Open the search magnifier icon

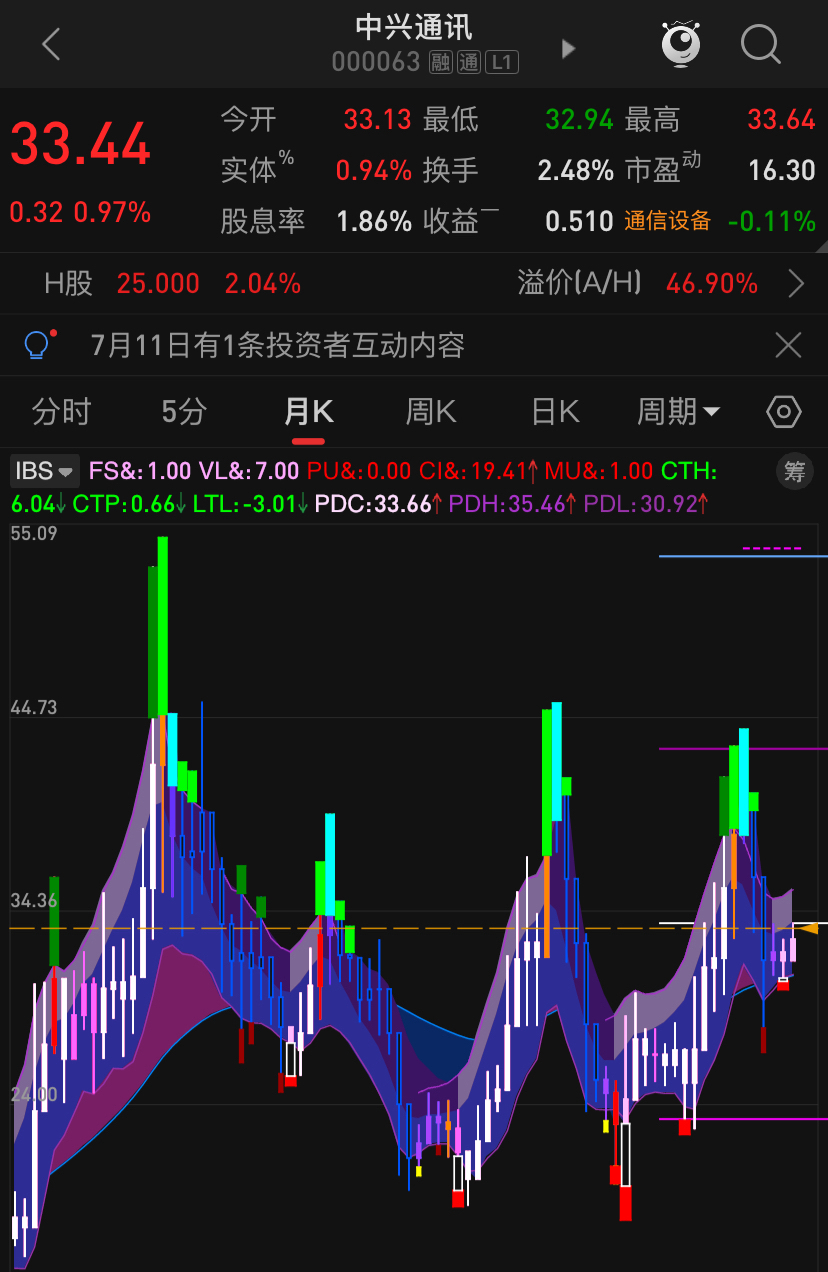click(x=761, y=45)
